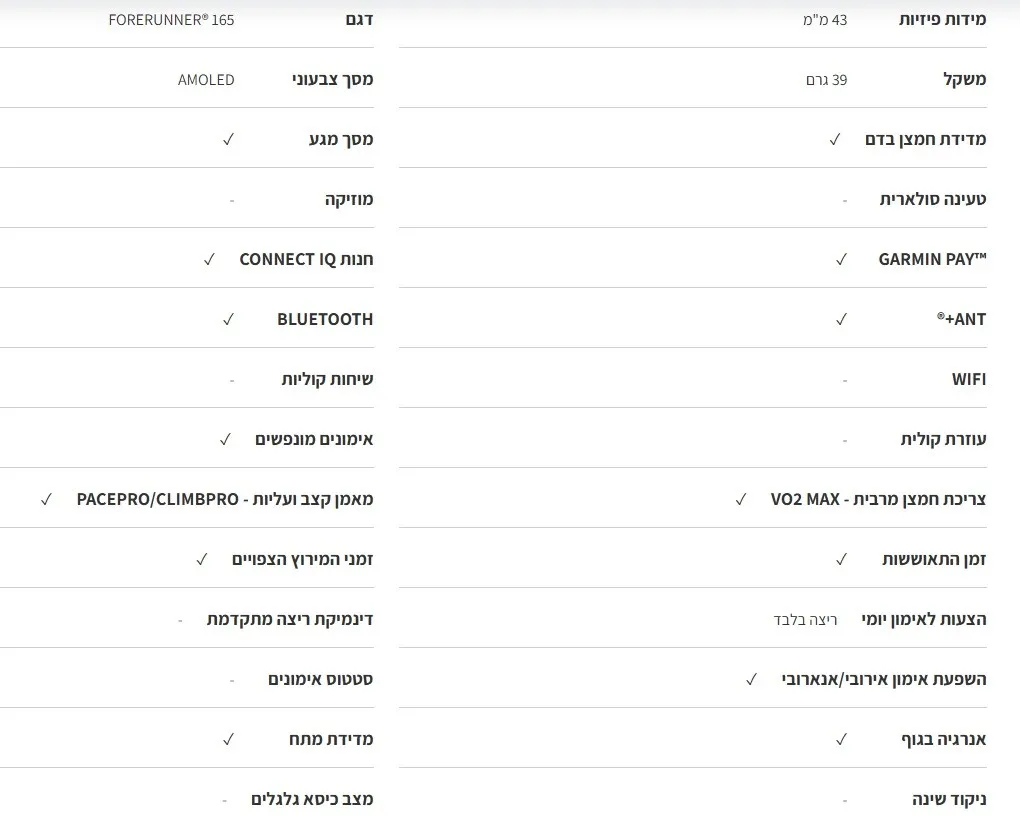The height and width of the screenshot is (823, 1020).
Task: Click the BLUETOOTH row checkmark
Action: [x=228, y=319]
